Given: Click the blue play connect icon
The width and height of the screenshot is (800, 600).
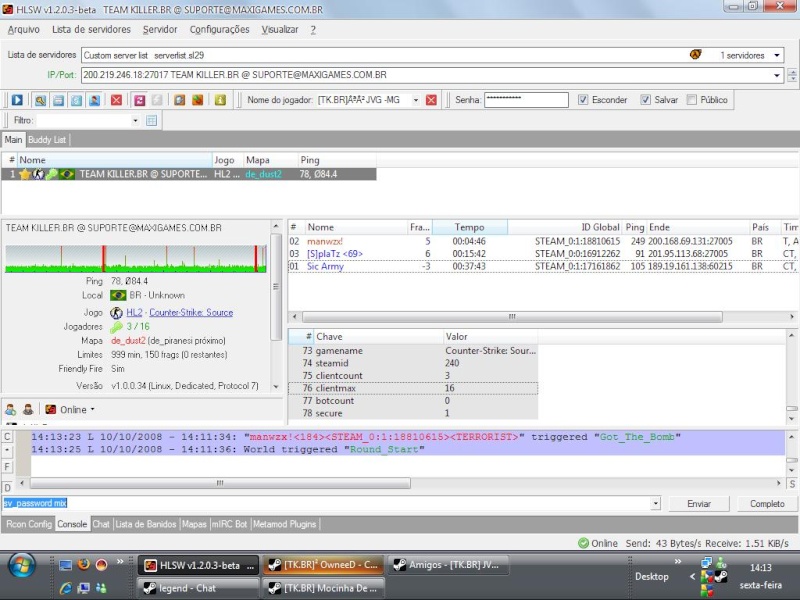Looking at the screenshot, I should 17,100.
